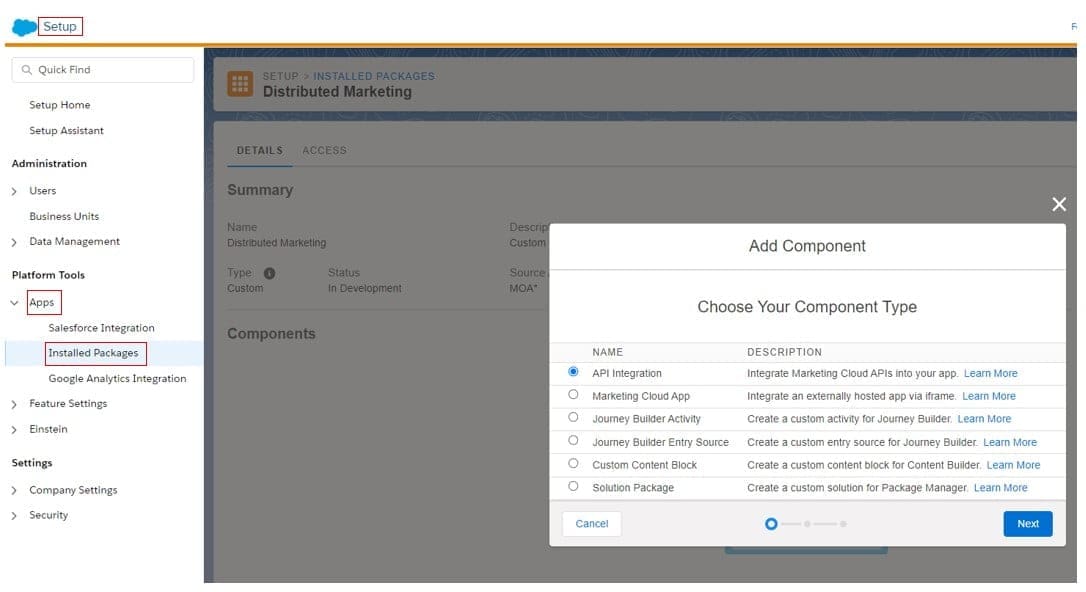Open Learn More for Custom Content Block
Screen dimensions: 1086x592
[x=1013, y=465]
